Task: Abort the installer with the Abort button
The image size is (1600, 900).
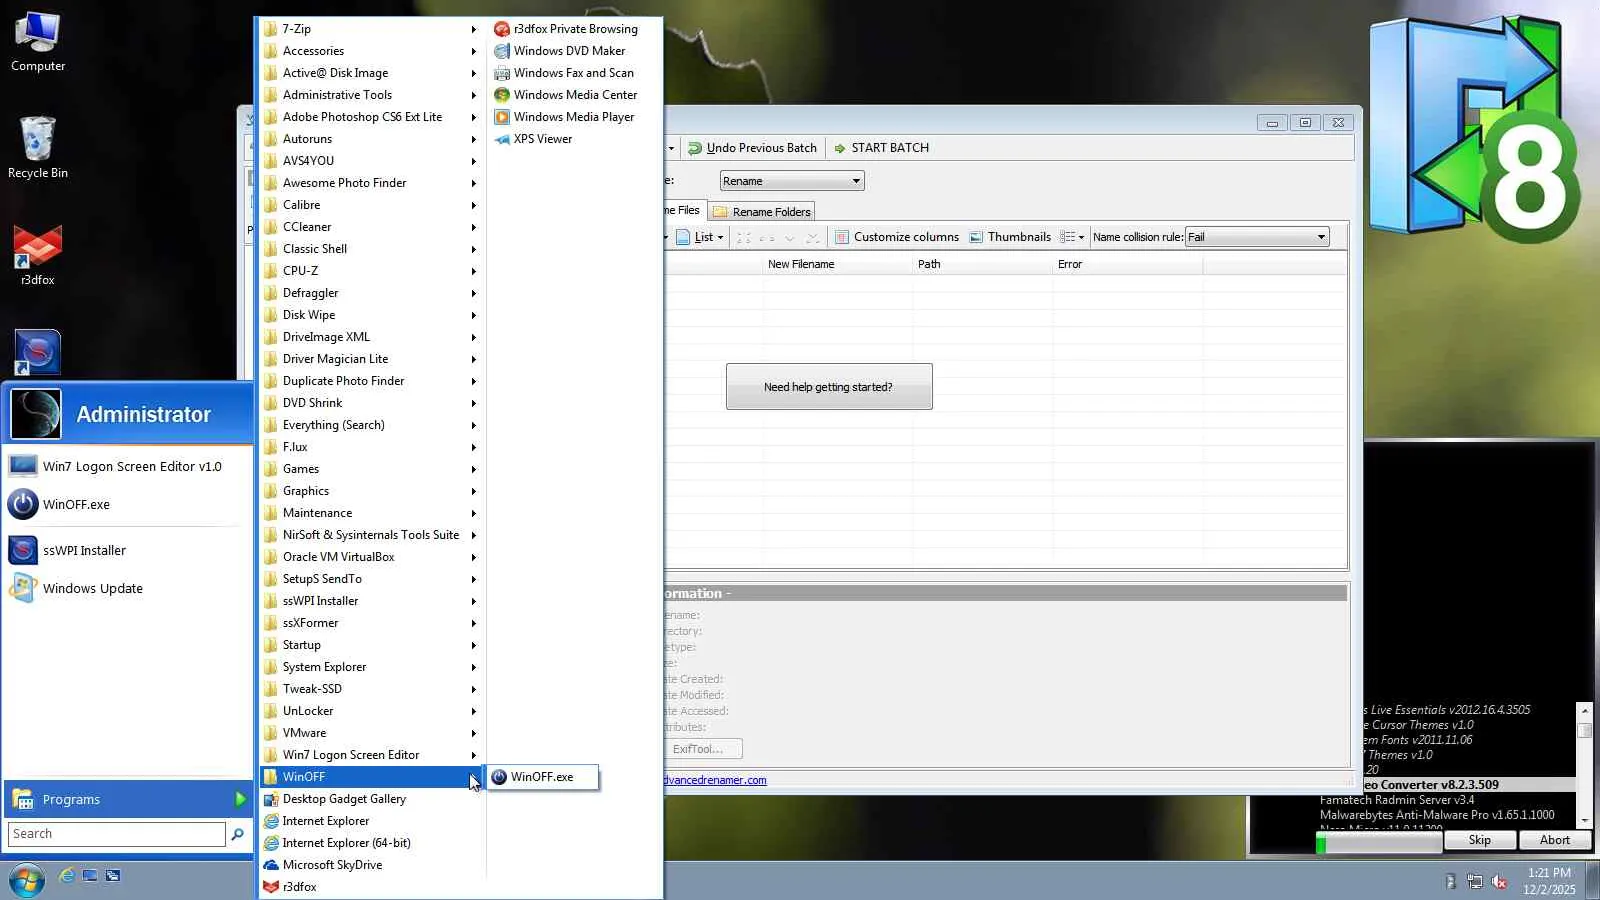Action: click(1555, 840)
